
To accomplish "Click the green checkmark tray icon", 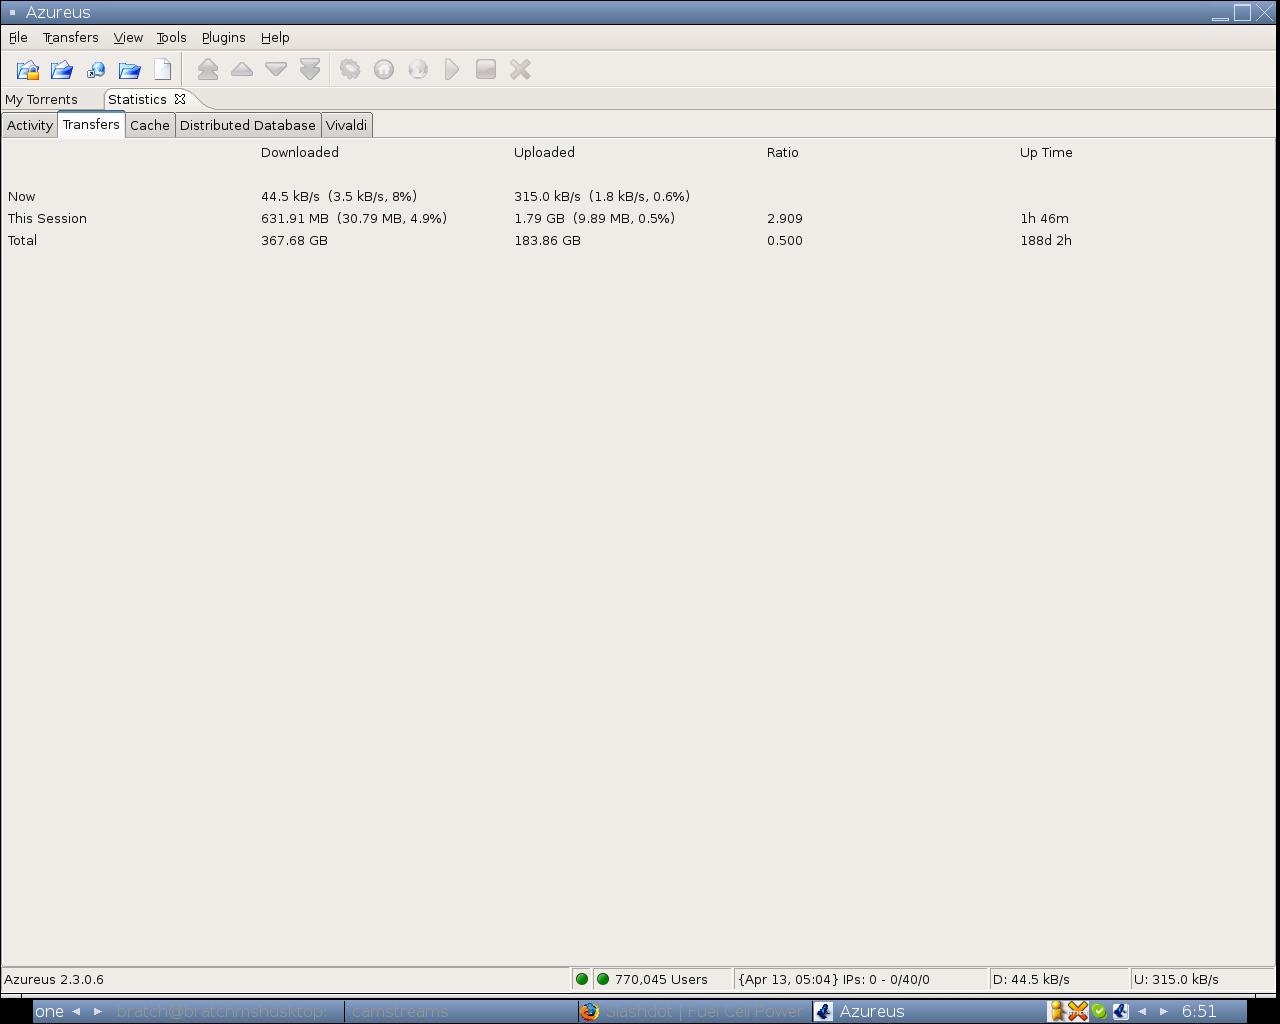I will 1099,1011.
